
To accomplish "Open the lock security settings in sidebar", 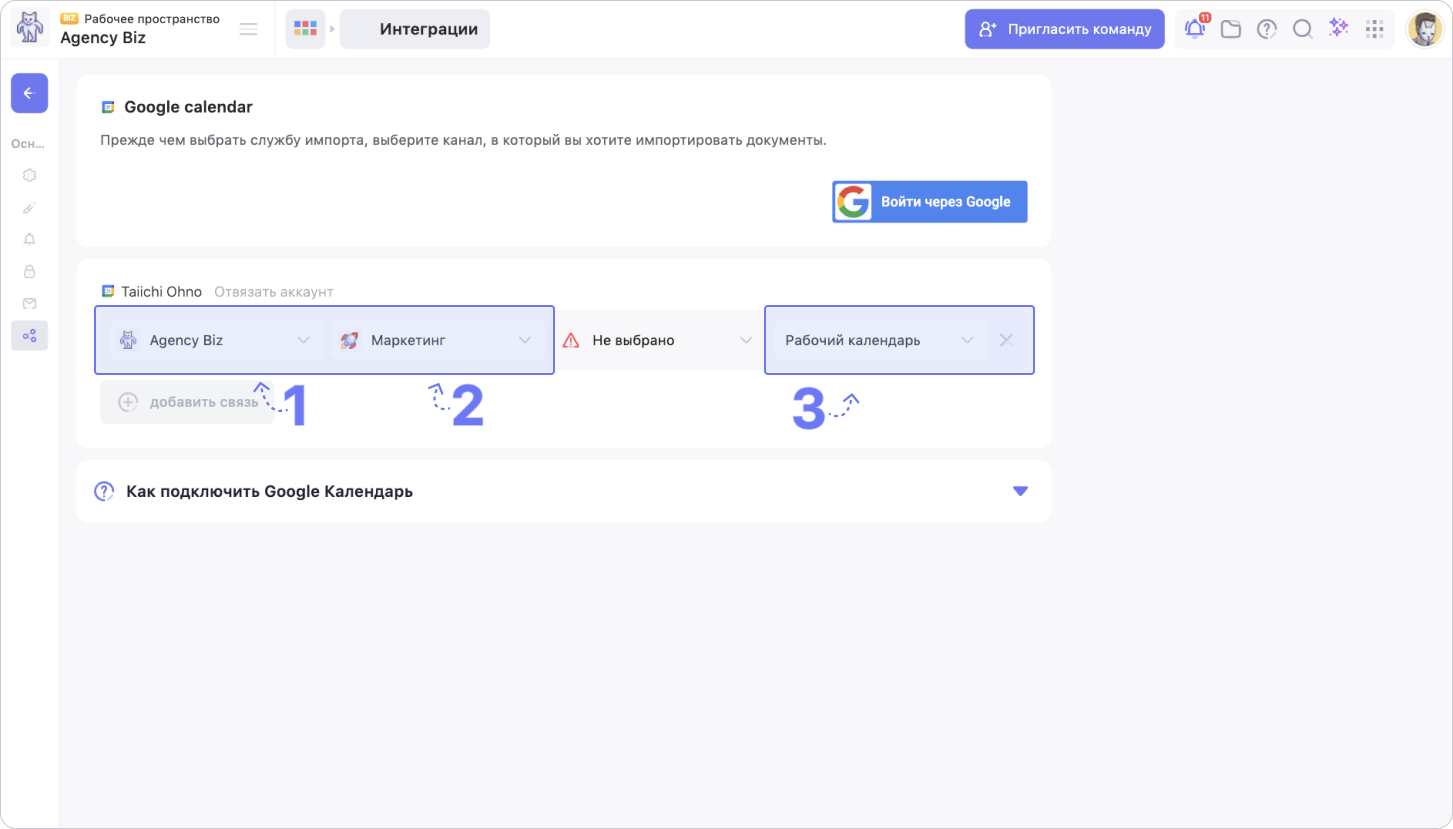I will [x=29, y=271].
